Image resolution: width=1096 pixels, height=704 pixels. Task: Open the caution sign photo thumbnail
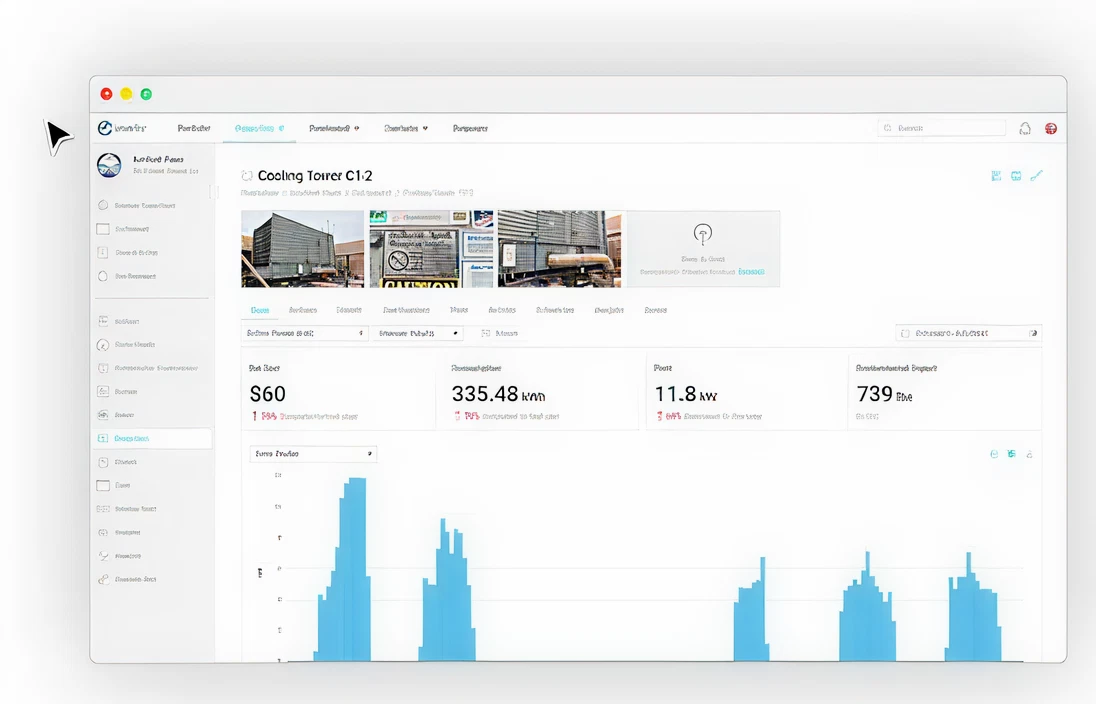[431, 249]
